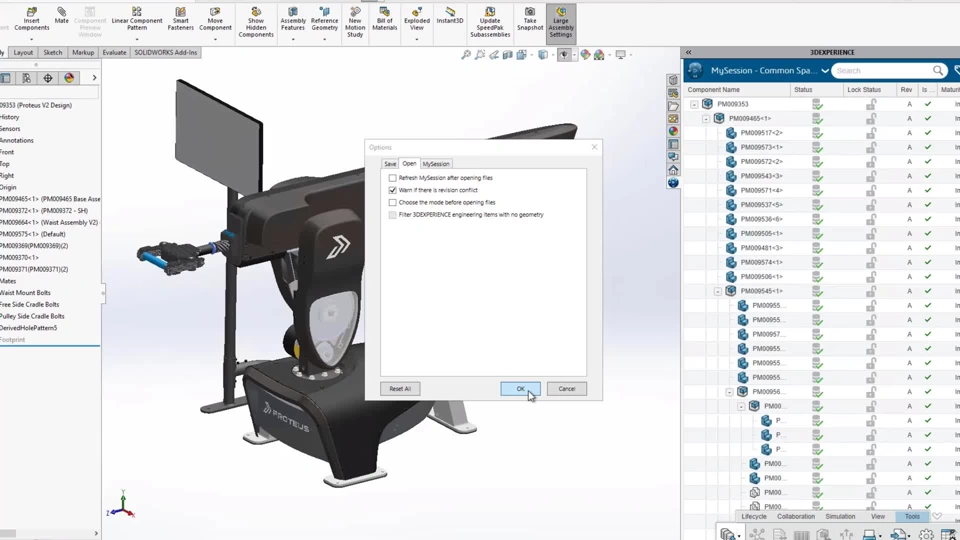Check Choose the mode before opening files
960x540 pixels.
click(x=392, y=202)
